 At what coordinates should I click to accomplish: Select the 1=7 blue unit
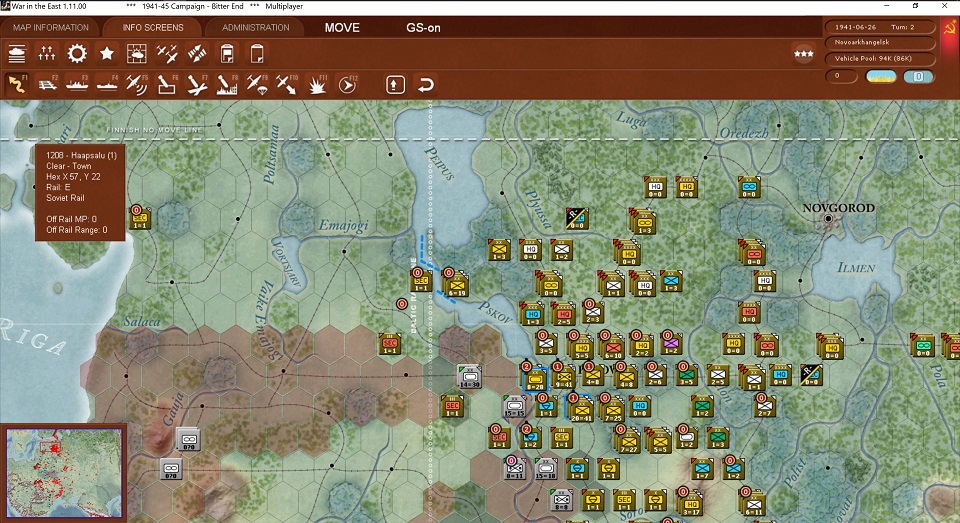click(702, 468)
